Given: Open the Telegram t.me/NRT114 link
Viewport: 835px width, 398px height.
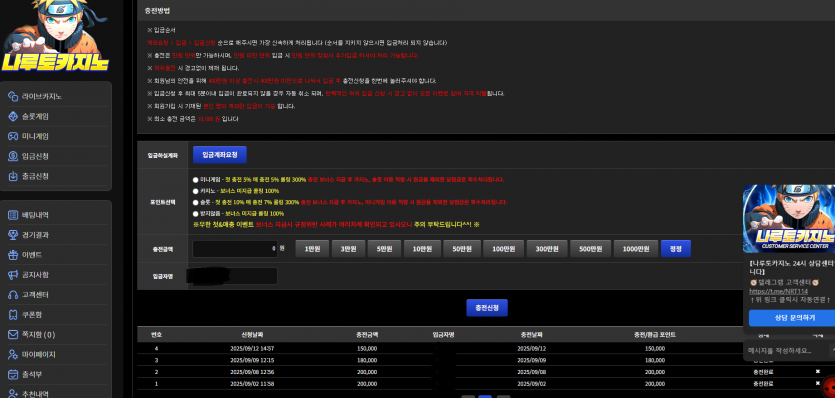Looking at the screenshot, I should click(x=771, y=291).
